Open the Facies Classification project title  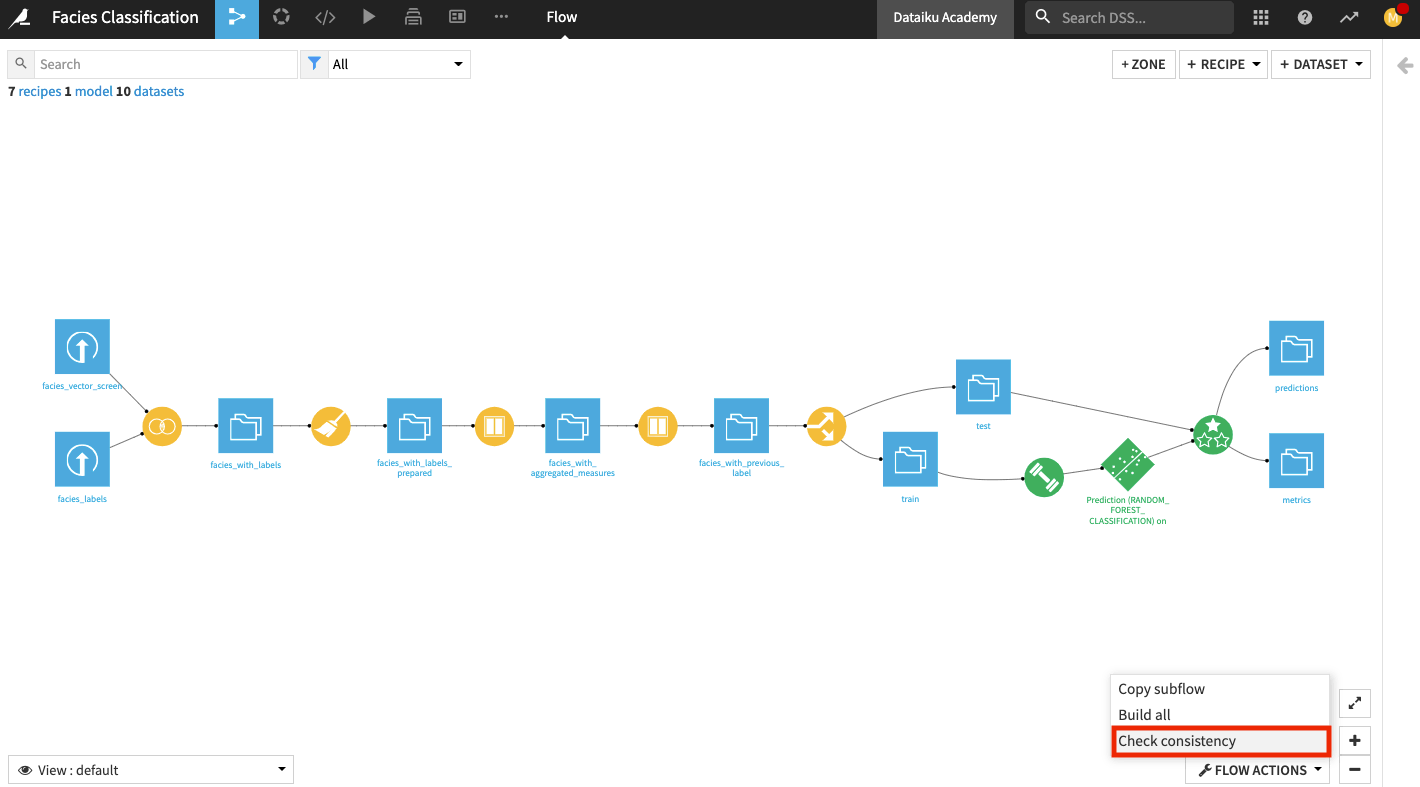coord(125,17)
